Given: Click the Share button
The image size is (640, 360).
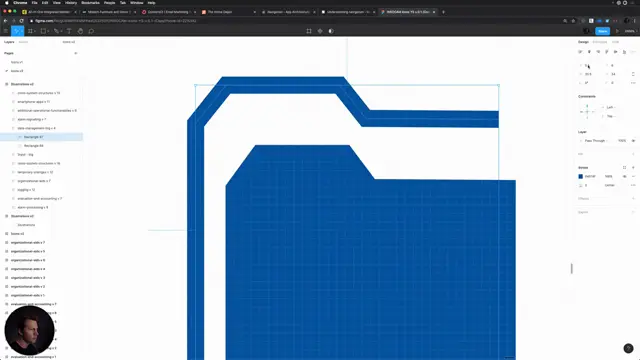Looking at the screenshot, I should [602, 31].
